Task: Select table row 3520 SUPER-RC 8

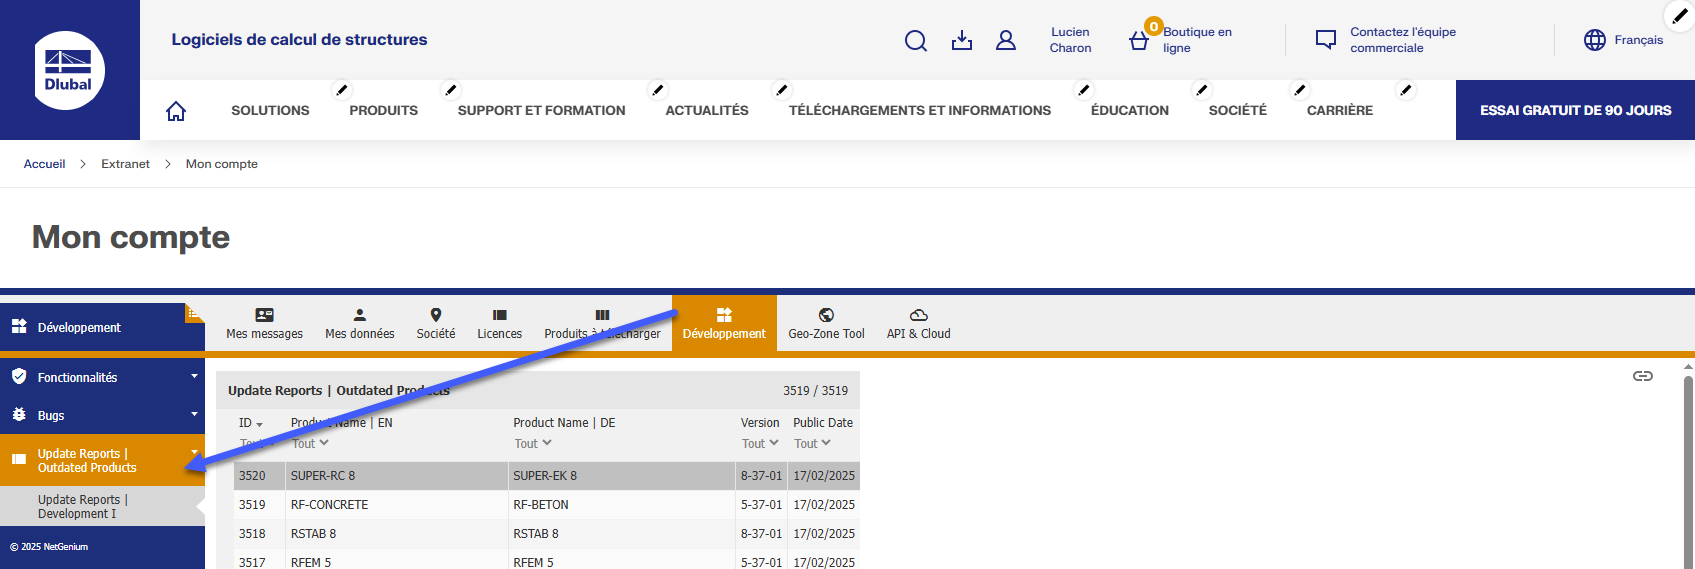Action: pyautogui.click(x=547, y=476)
